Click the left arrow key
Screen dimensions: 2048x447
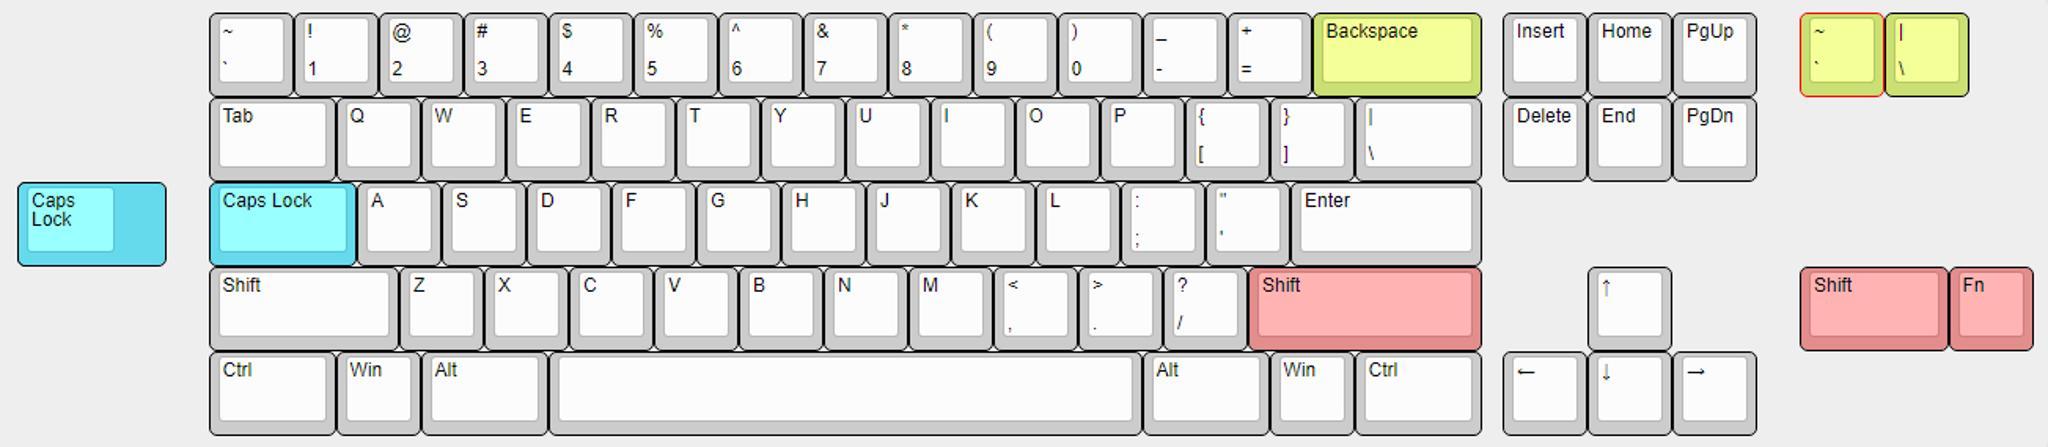(x=1544, y=393)
